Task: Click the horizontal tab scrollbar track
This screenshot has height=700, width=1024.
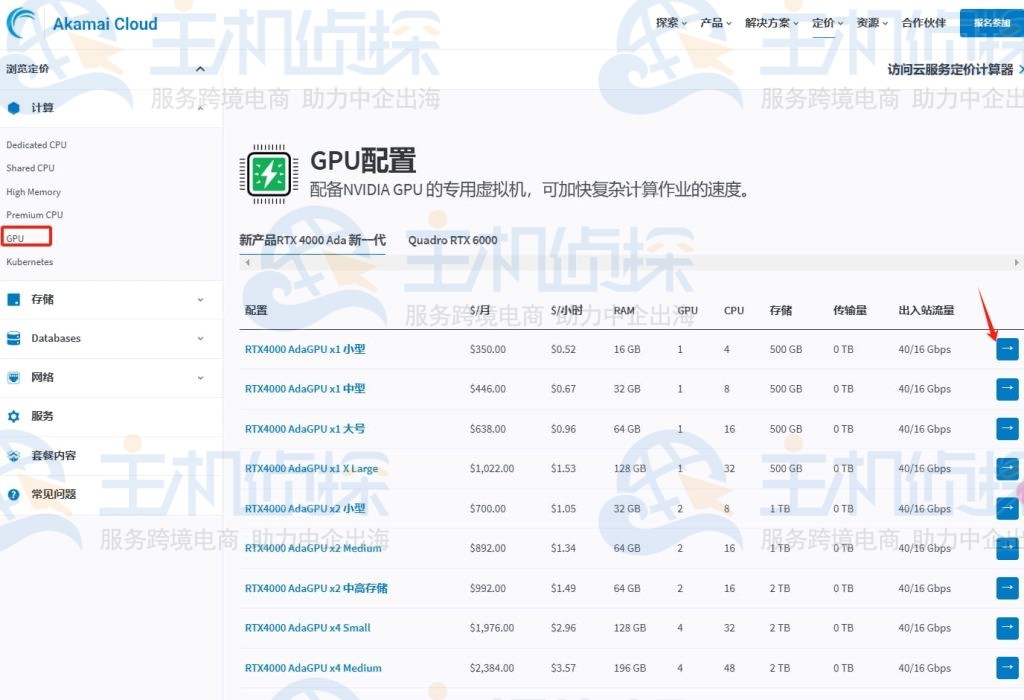Action: tap(632, 262)
